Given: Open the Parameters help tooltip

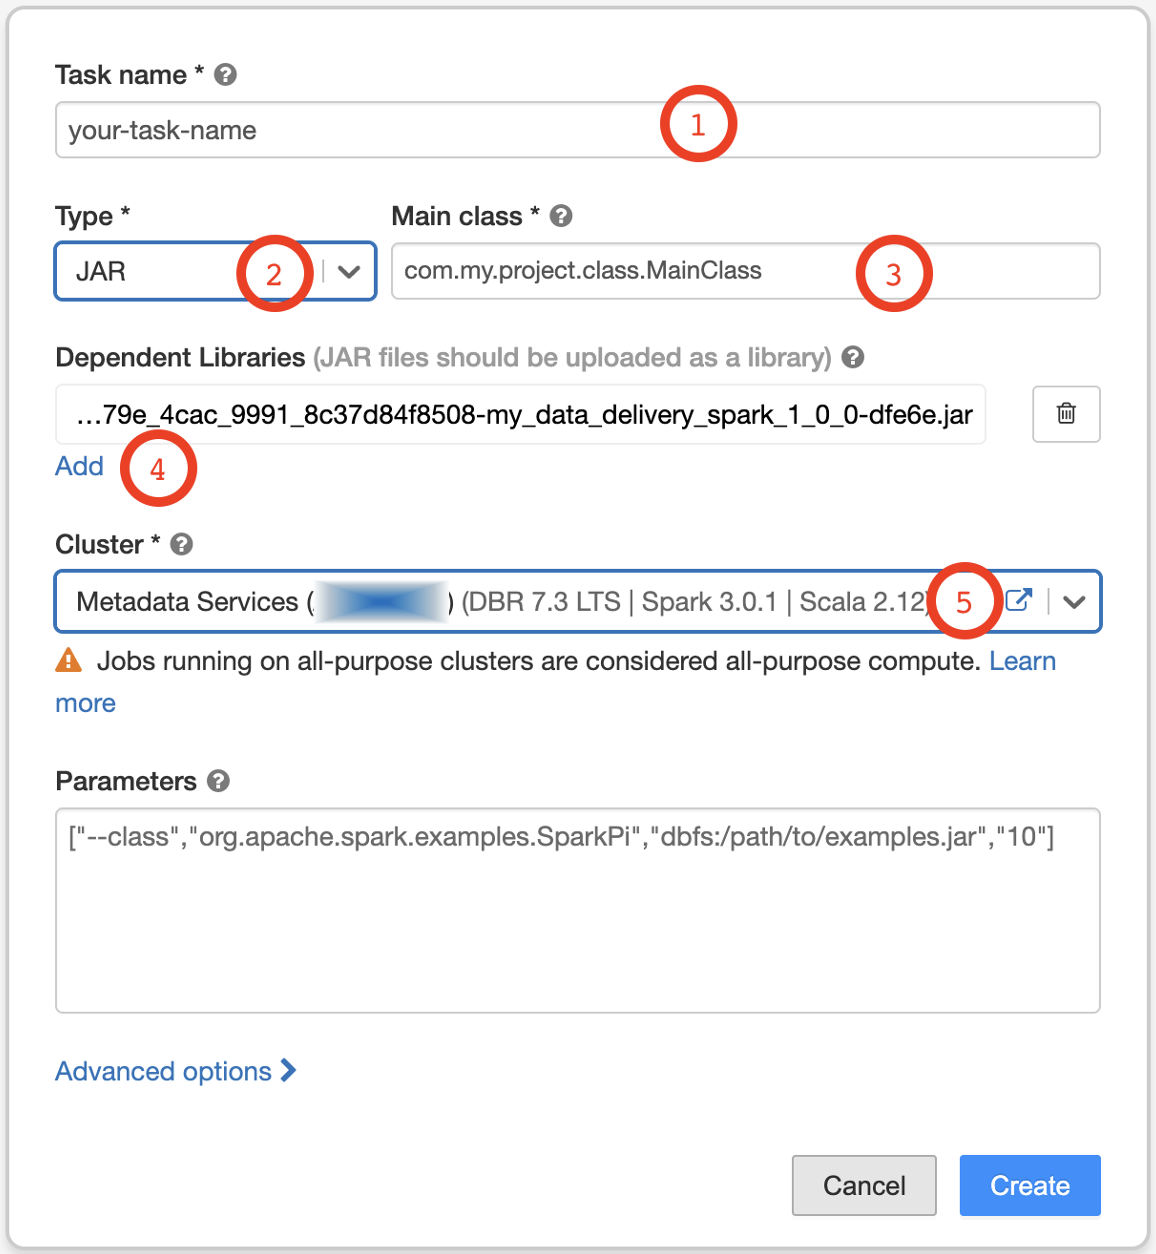Looking at the screenshot, I should 219,781.
